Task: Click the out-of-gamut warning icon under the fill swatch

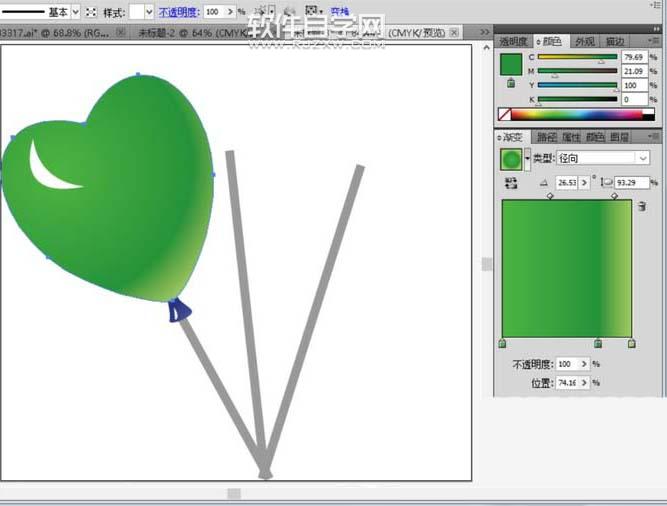Action: point(511,84)
